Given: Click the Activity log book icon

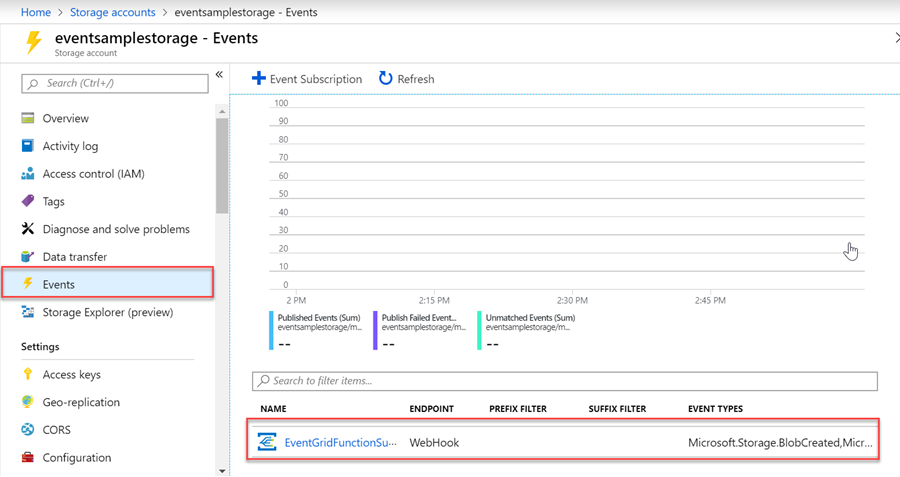Looking at the screenshot, I should tap(28, 145).
